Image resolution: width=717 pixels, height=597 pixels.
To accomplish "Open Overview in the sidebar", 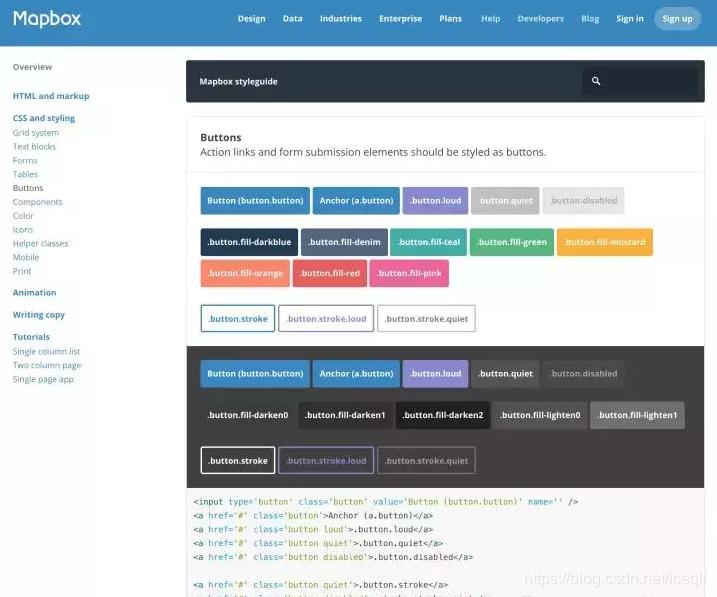I will [x=32, y=67].
